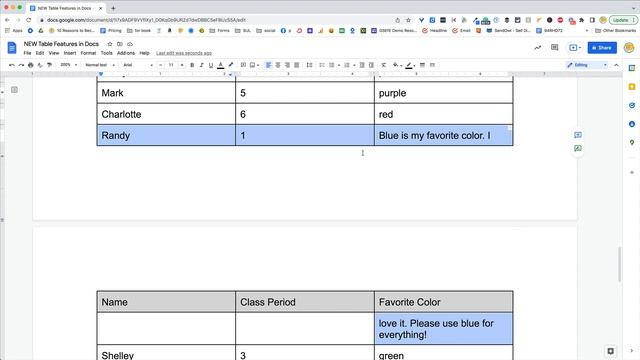Click the font size field

[171, 65]
